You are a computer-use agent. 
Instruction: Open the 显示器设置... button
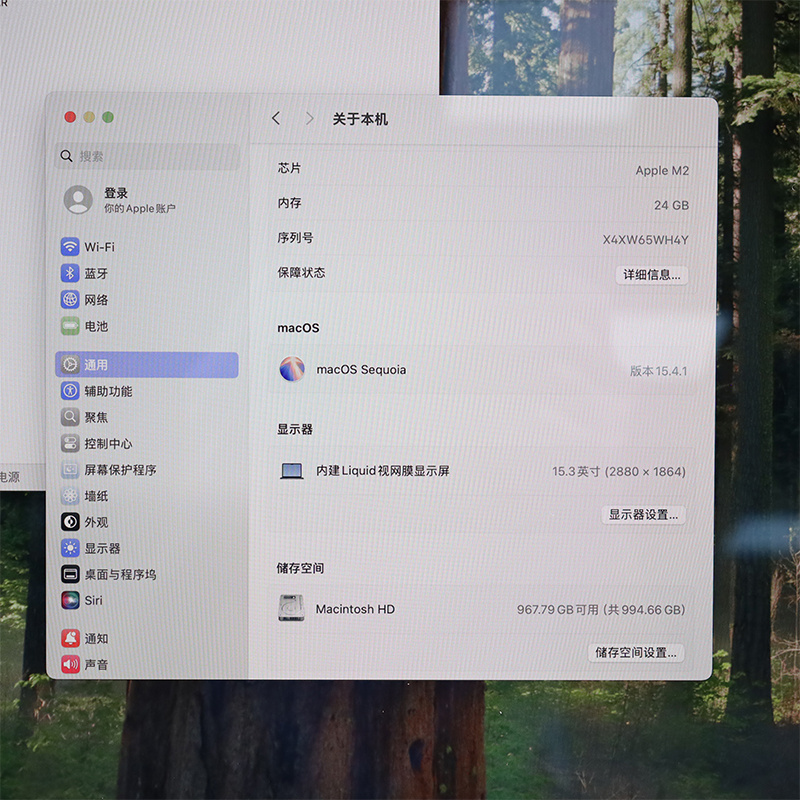(x=643, y=515)
